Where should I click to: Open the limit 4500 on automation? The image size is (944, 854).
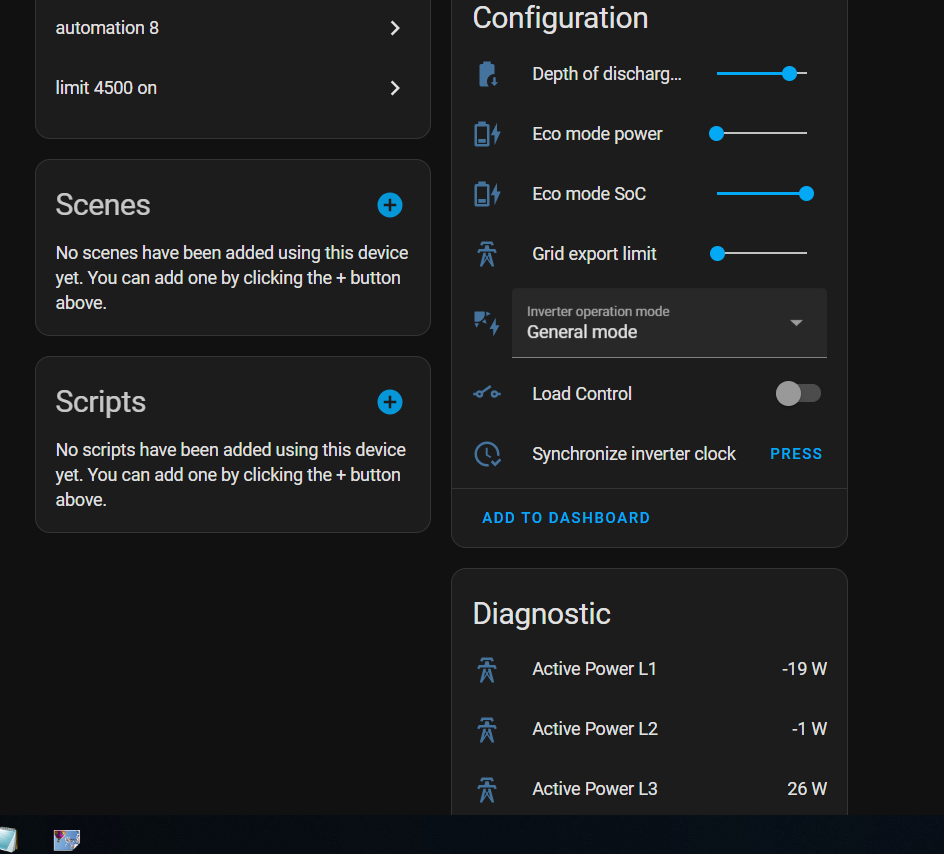232,88
